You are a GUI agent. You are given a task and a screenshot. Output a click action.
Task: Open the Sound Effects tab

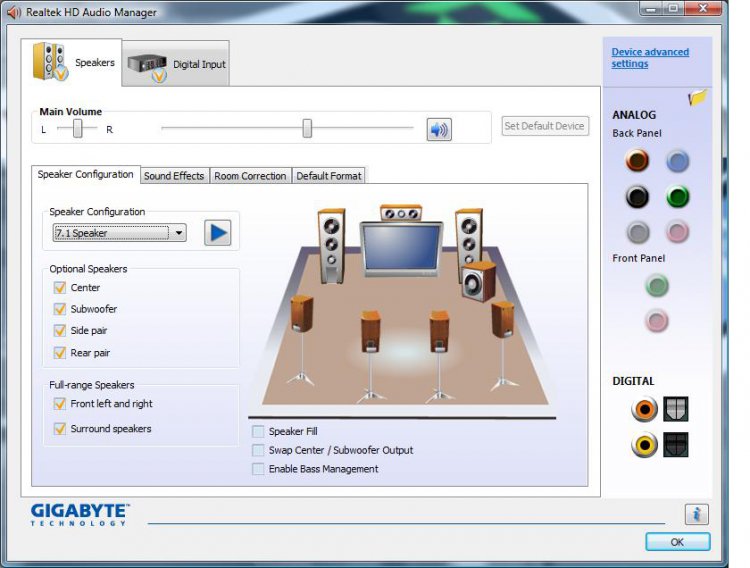174,176
